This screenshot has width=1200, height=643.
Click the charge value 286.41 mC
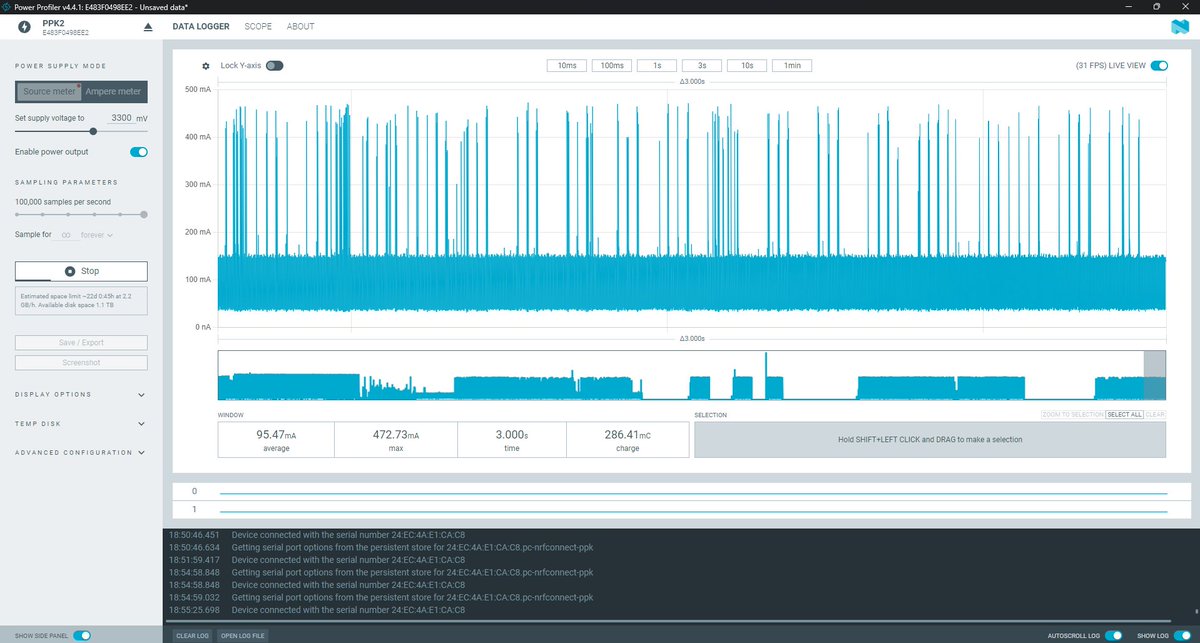click(x=628, y=435)
